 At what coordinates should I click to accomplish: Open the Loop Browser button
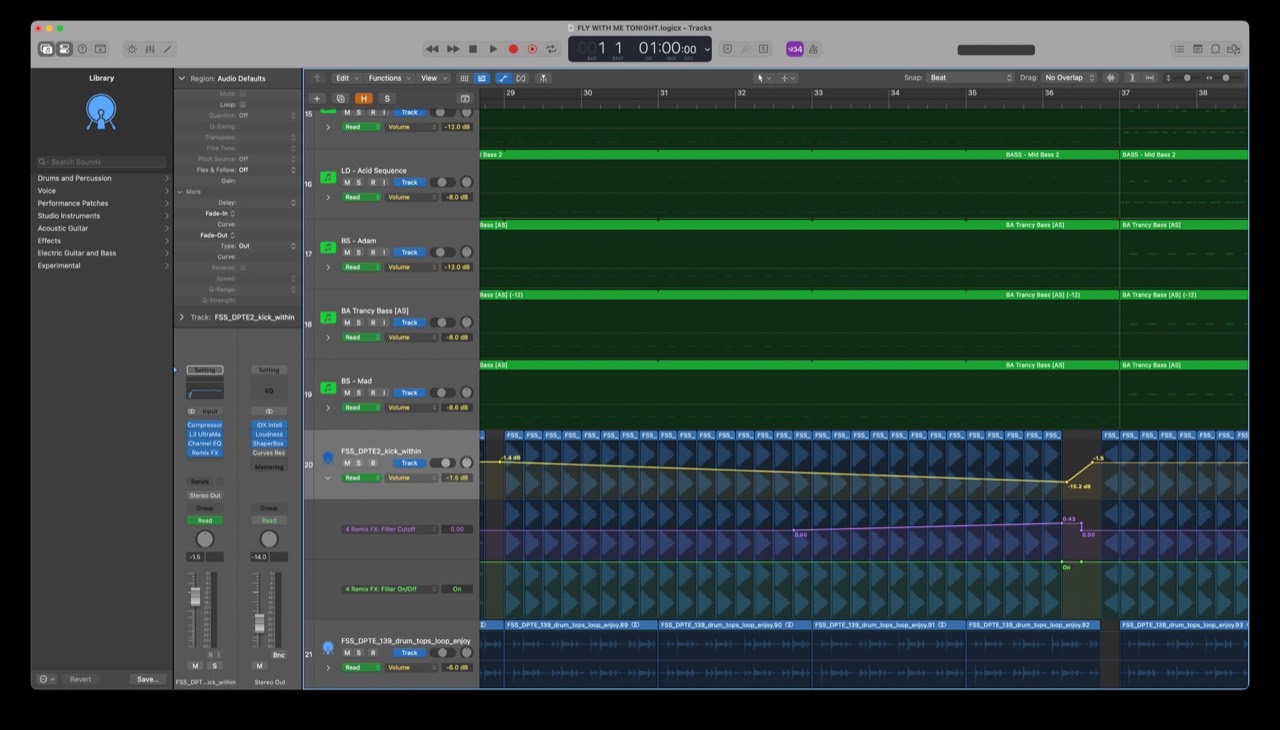click(1215, 49)
